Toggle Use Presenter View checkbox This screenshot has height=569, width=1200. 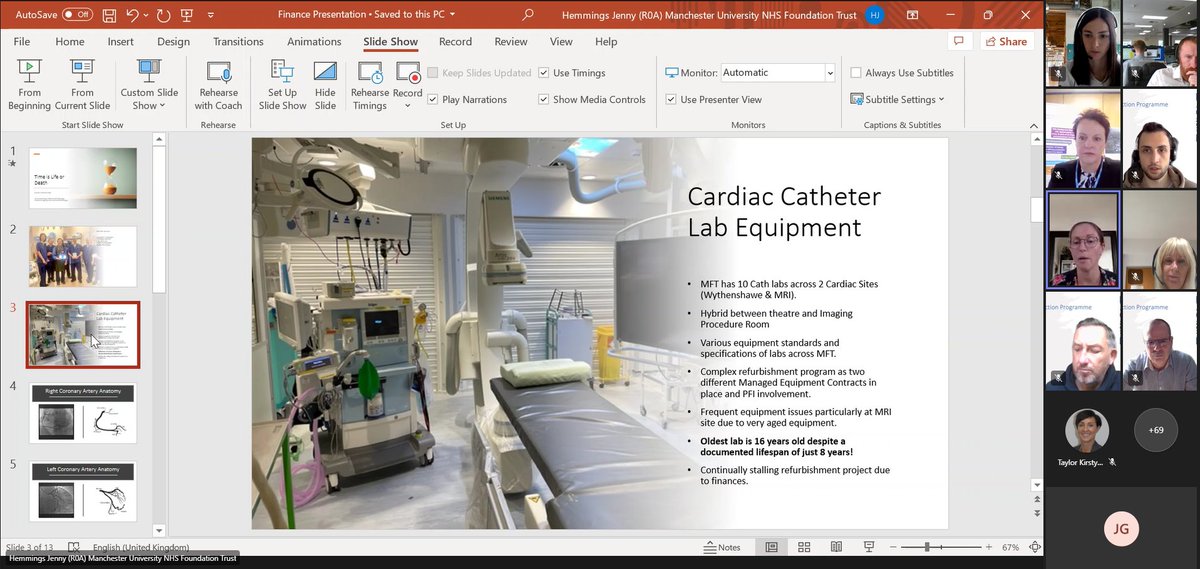point(671,99)
